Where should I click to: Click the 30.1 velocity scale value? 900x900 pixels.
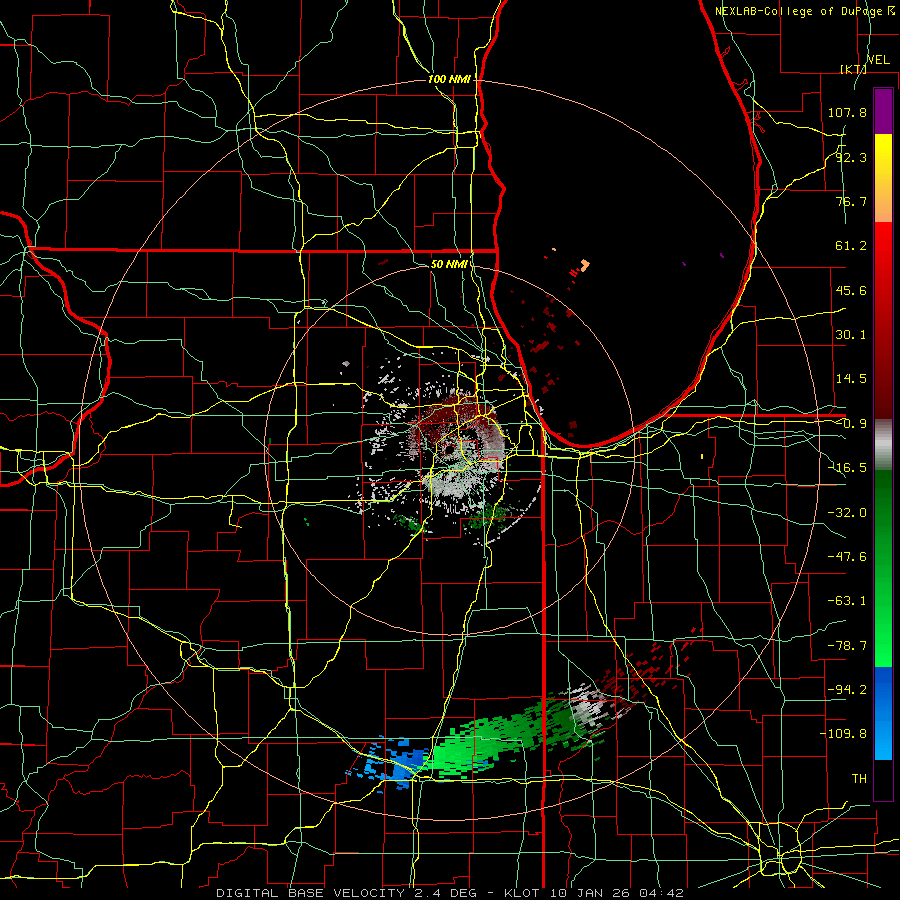(x=851, y=335)
